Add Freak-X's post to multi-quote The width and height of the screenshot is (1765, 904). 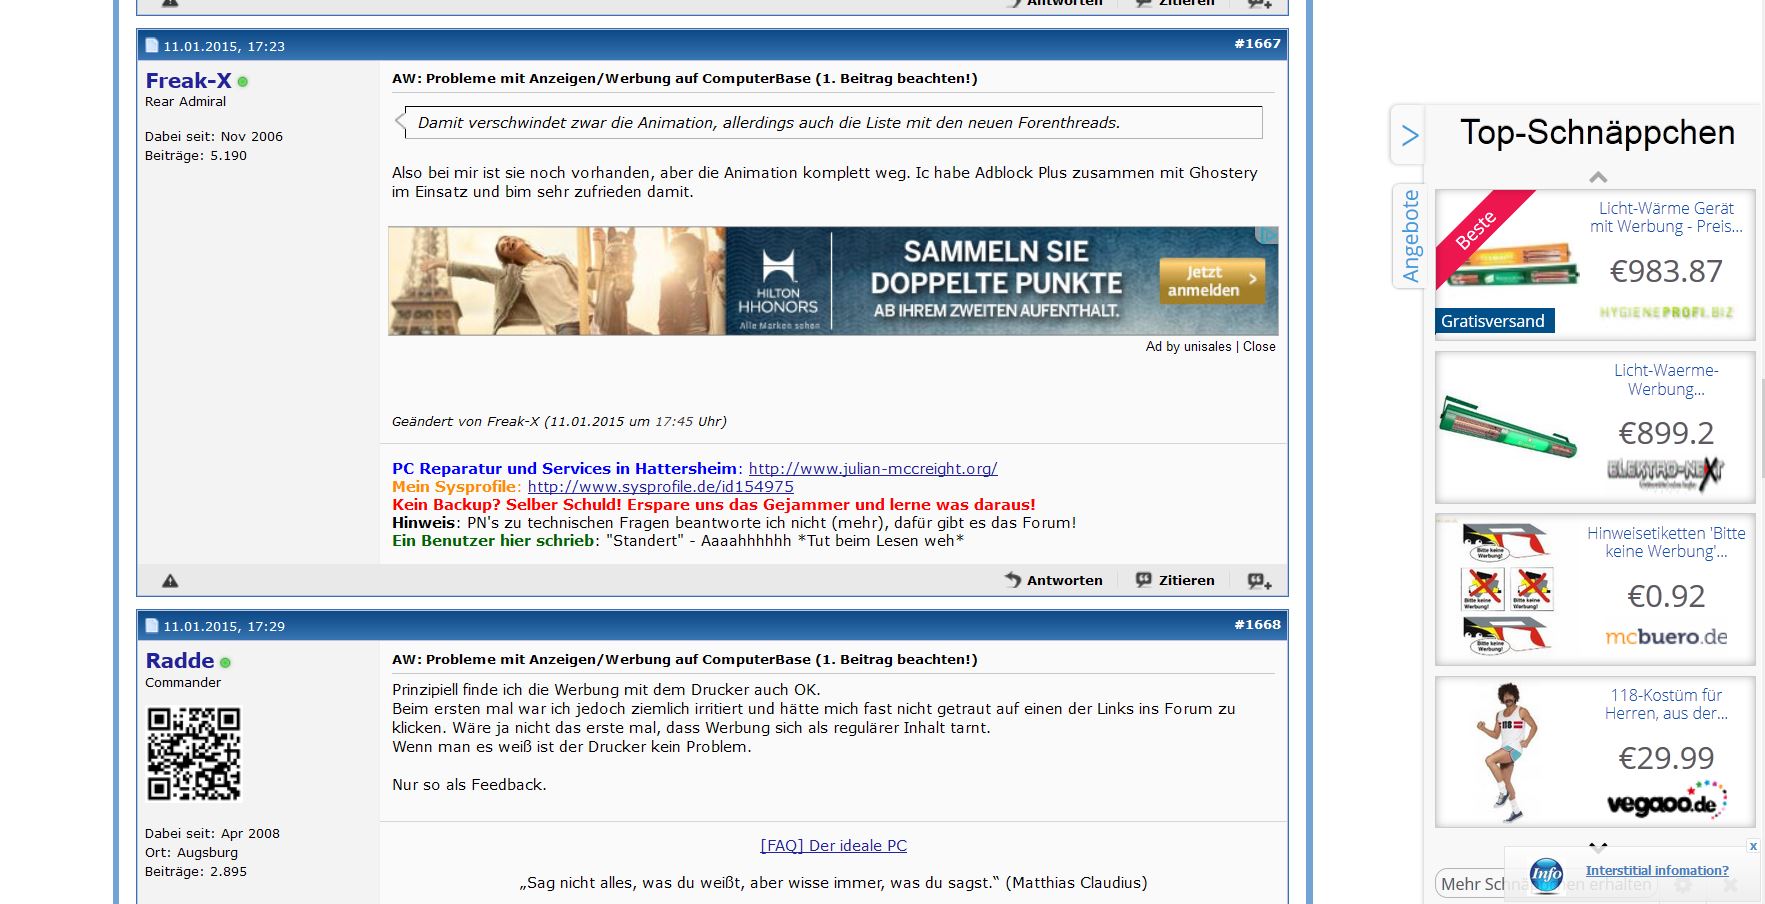coord(1259,580)
